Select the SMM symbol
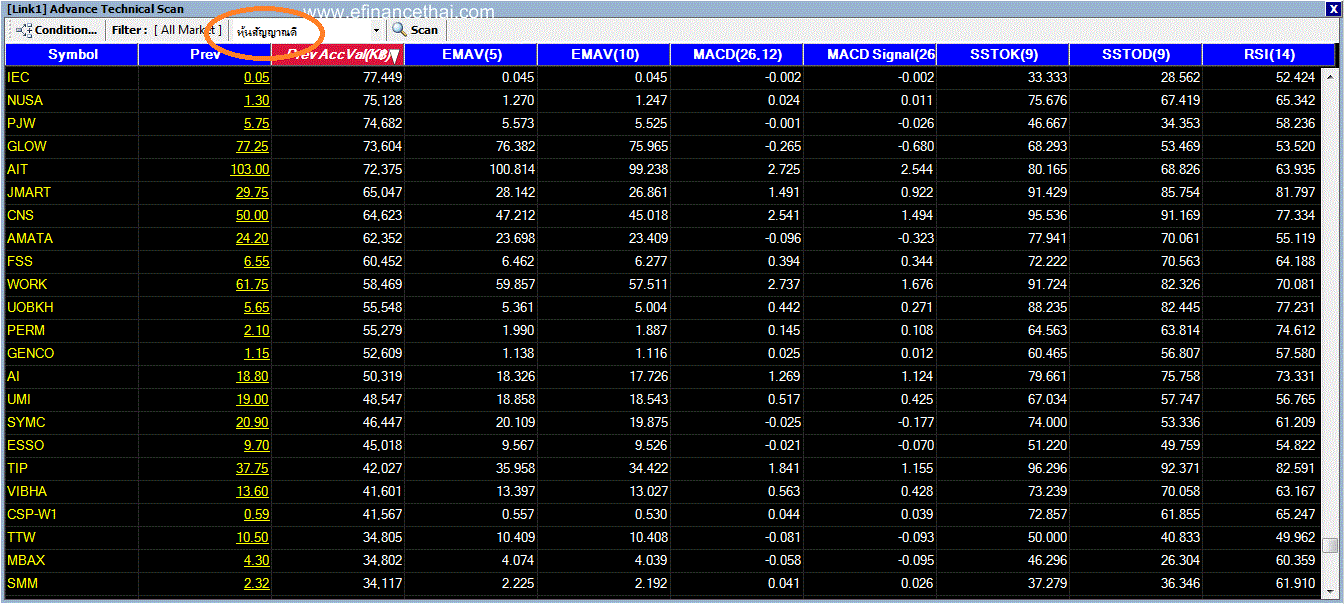This screenshot has width=1344, height=604. pos(22,583)
